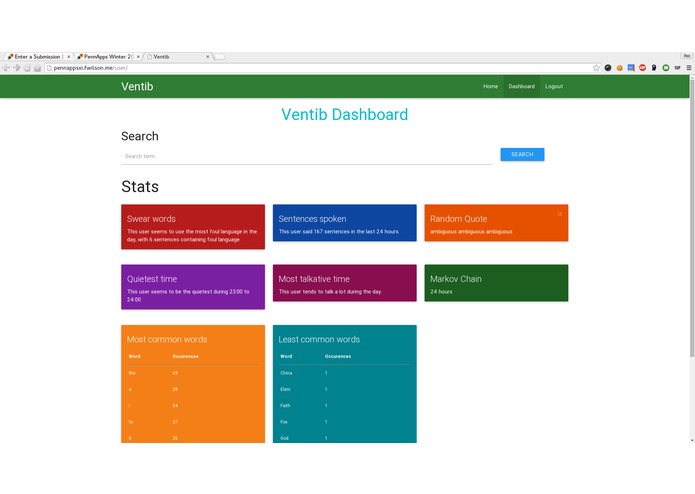
Task: Select the Ventib browser tab
Action: click(178, 57)
